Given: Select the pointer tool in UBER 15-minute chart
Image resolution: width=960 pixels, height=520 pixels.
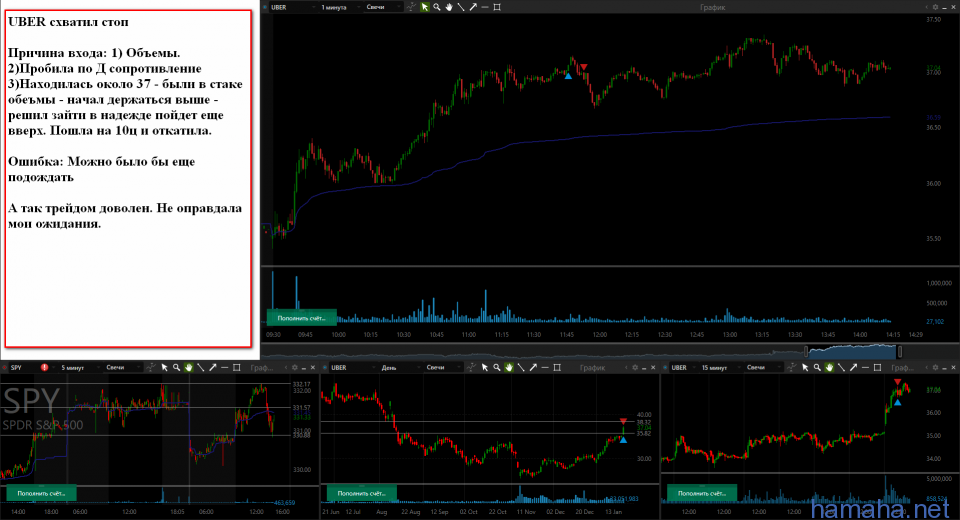Looking at the screenshot, I should (805, 367).
